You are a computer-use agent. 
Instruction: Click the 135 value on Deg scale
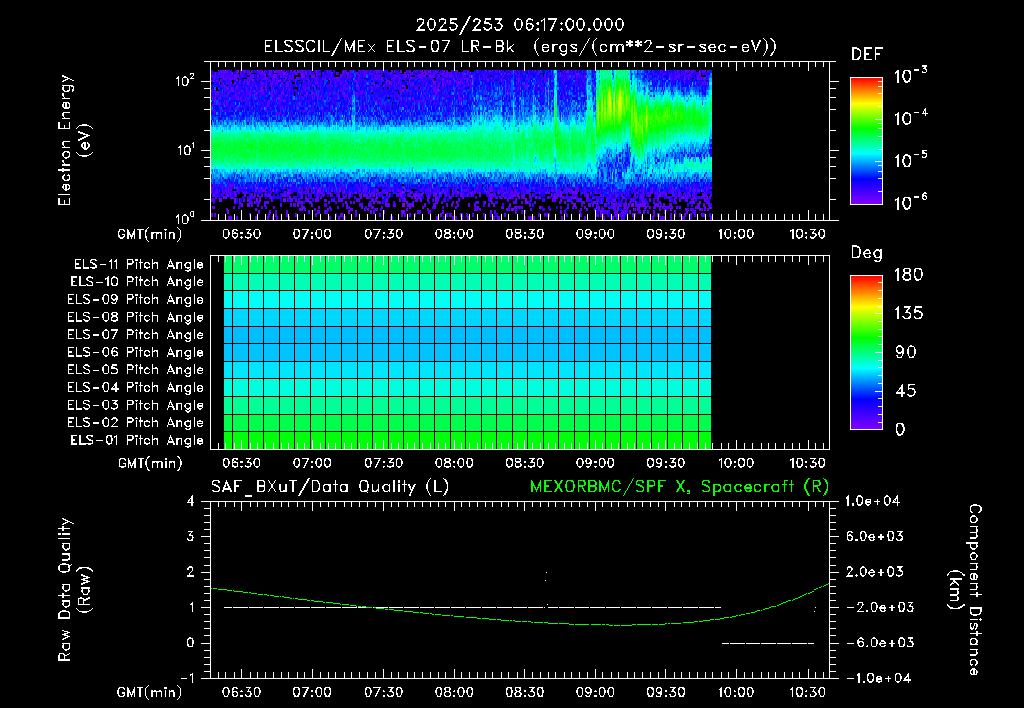coord(908,314)
